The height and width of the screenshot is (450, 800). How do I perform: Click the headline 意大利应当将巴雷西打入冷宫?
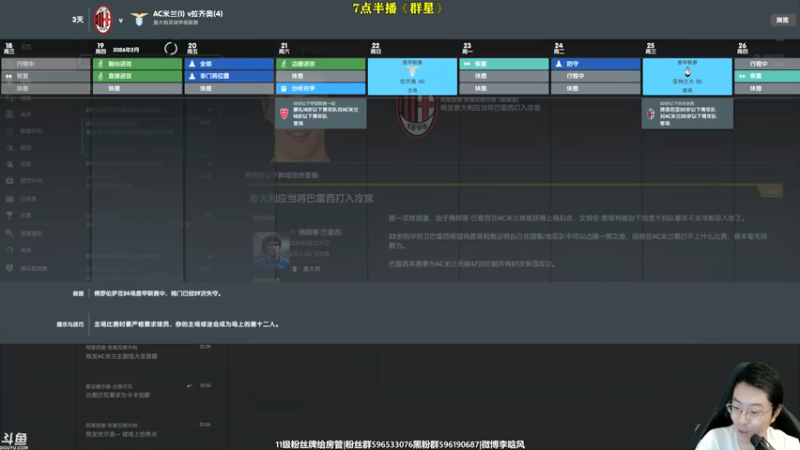click(x=311, y=198)
